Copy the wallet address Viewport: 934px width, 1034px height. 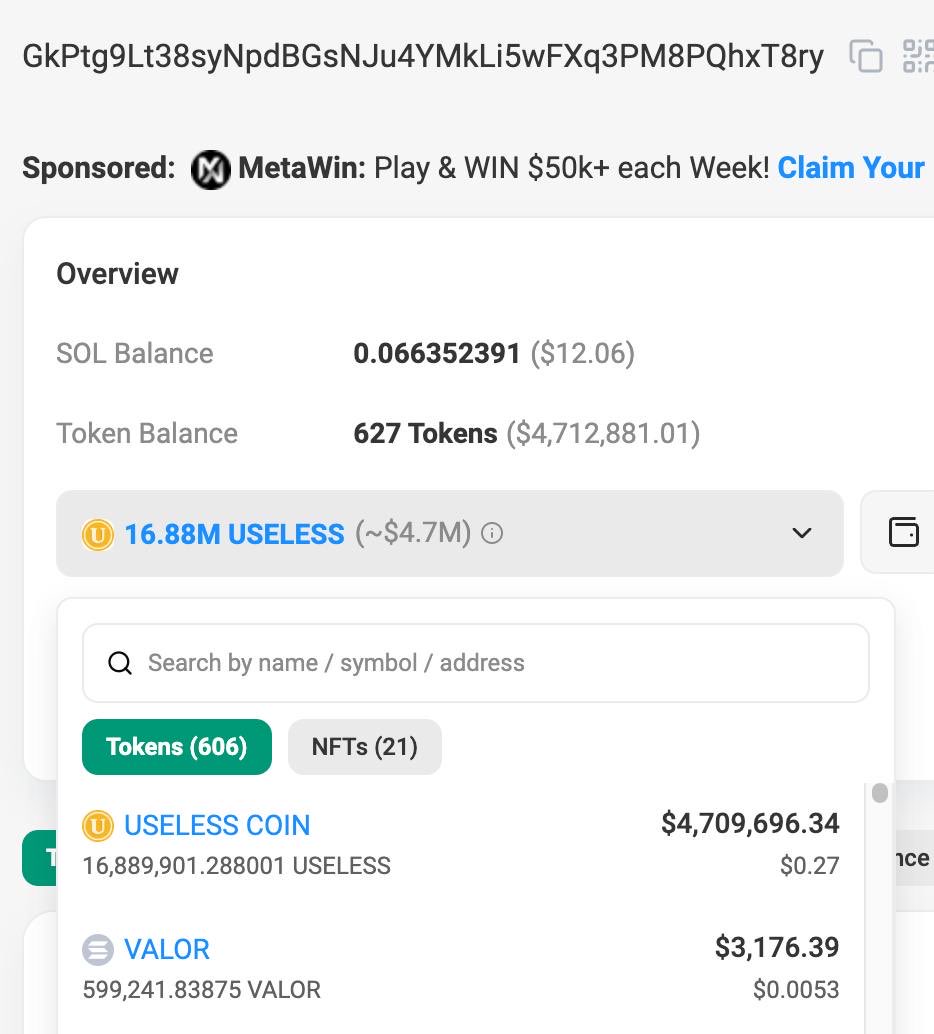[865, 56]
